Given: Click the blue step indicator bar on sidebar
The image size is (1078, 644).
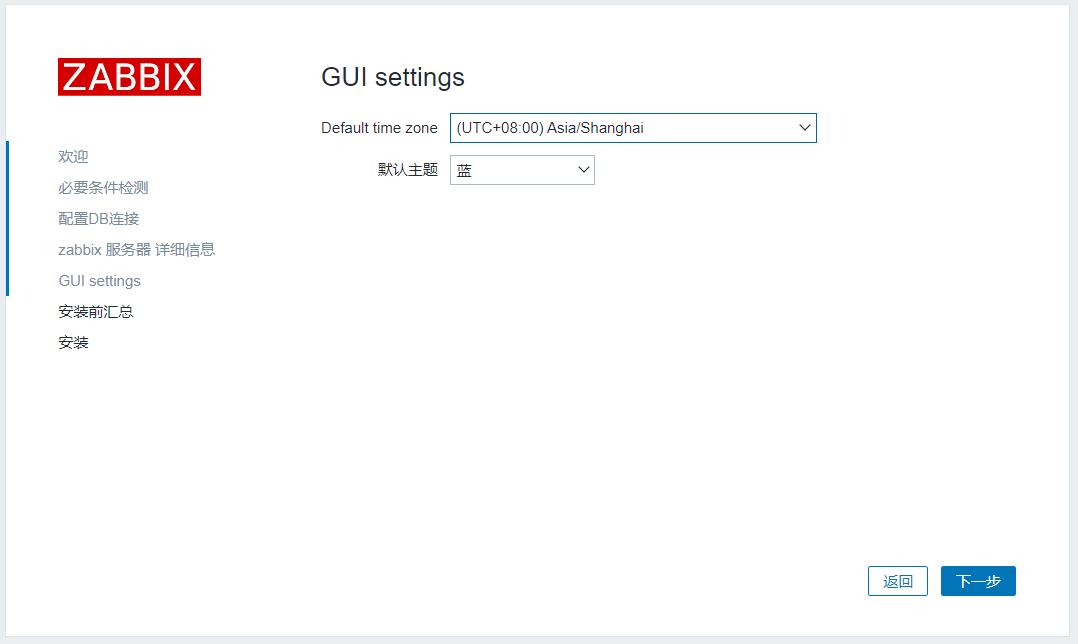Looking at the screenshot, I should tap(8, 218).
